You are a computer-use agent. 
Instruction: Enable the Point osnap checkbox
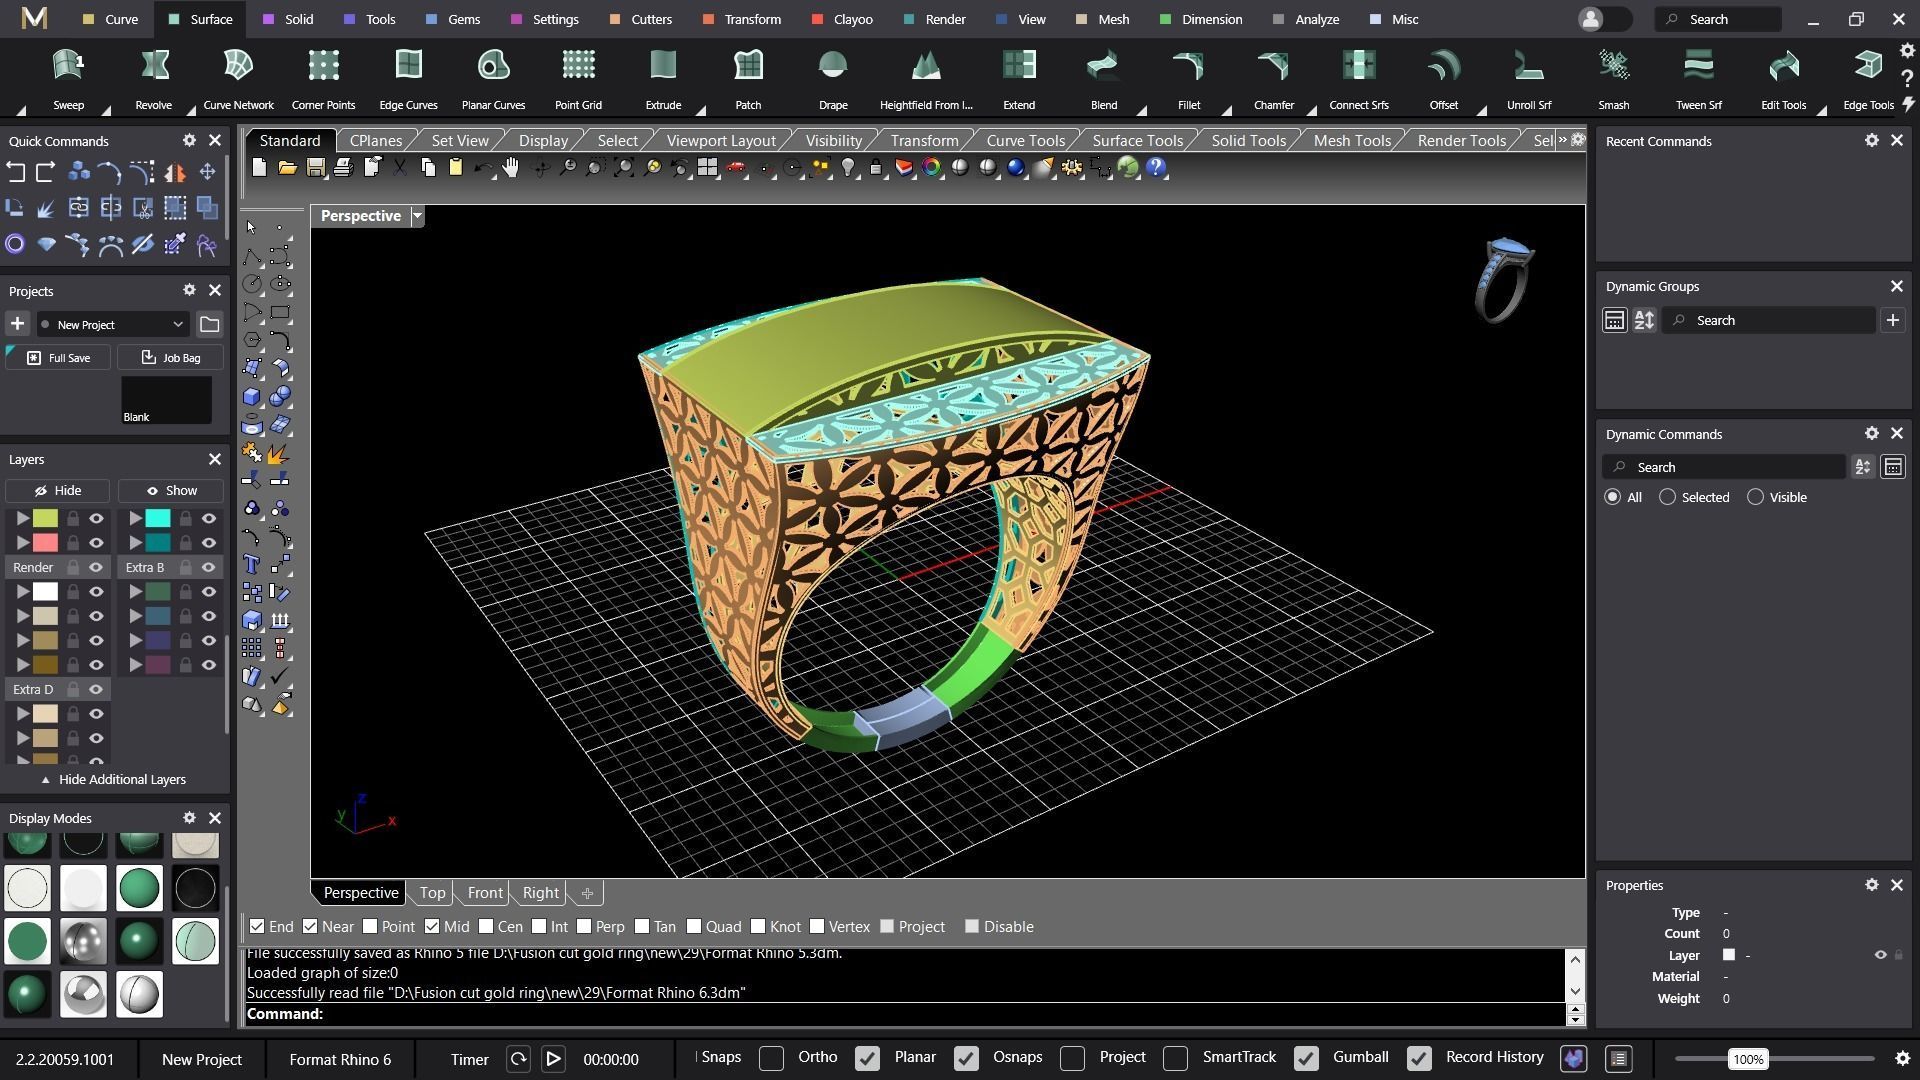click(x=371, y=927)
